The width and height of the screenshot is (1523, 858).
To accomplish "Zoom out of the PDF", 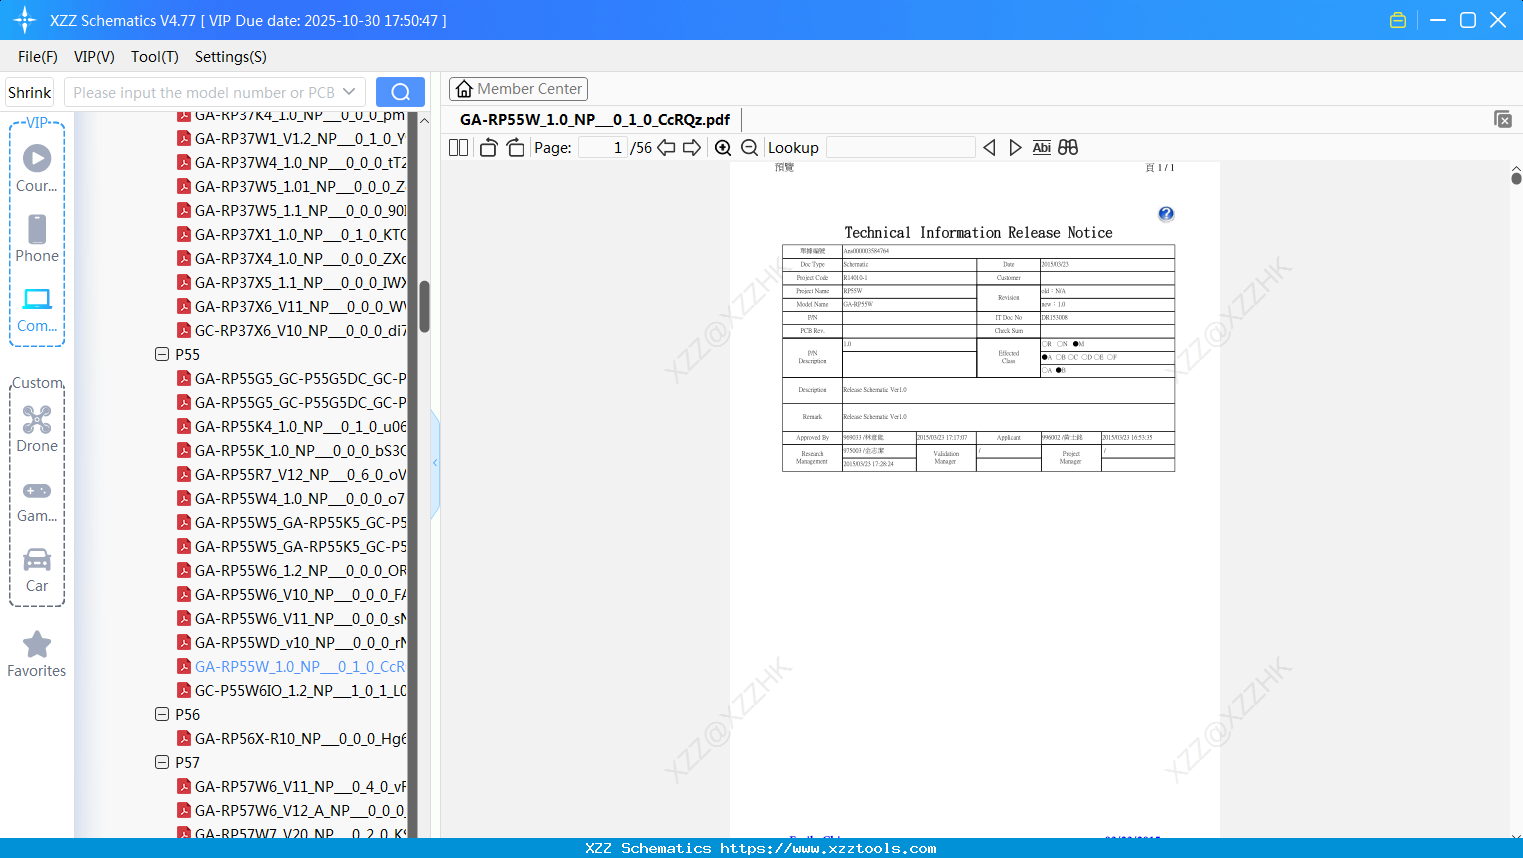I will pos(749,148).
